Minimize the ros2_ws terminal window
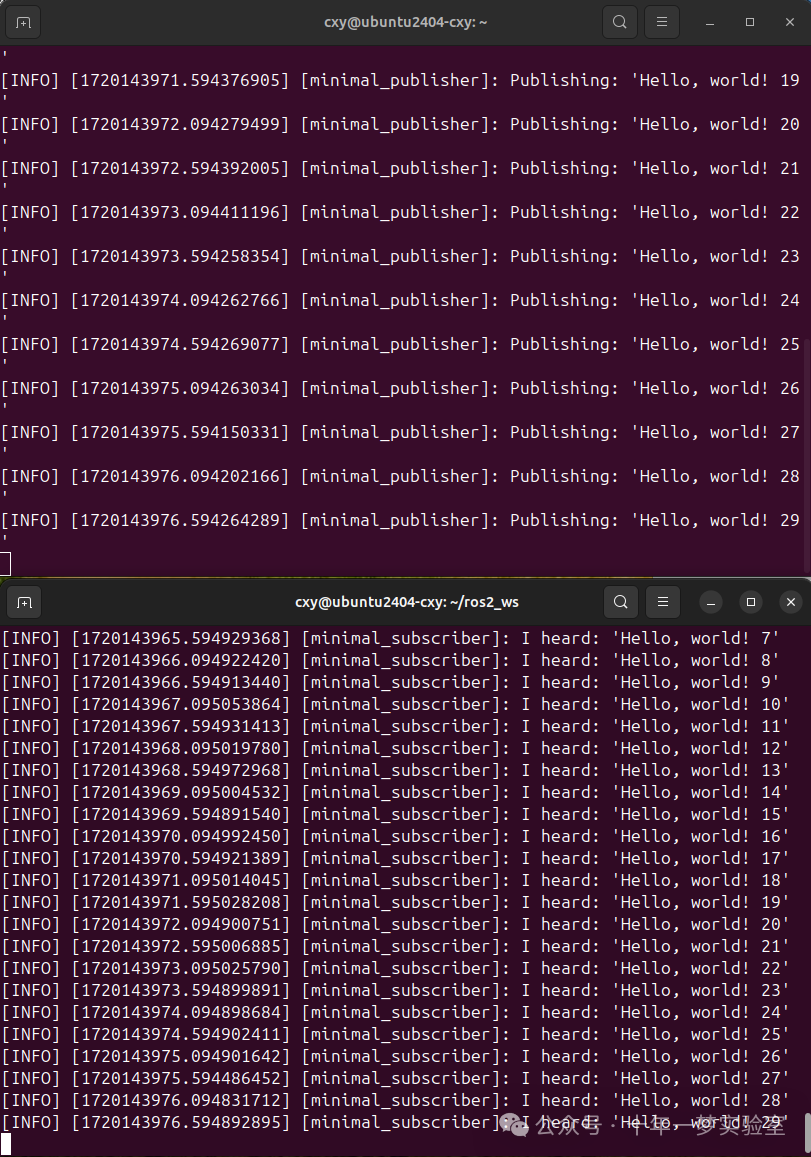This screenshot has height=1157, width=811. pos(711,603)
